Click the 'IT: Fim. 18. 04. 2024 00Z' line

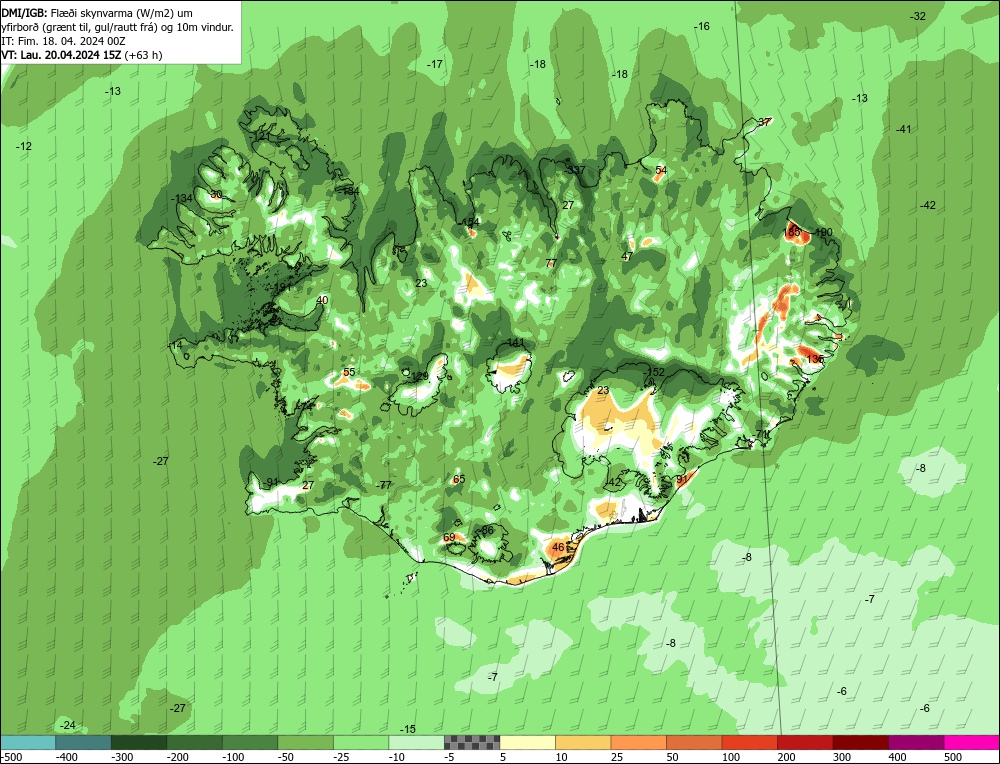click(x=63, y=41)
